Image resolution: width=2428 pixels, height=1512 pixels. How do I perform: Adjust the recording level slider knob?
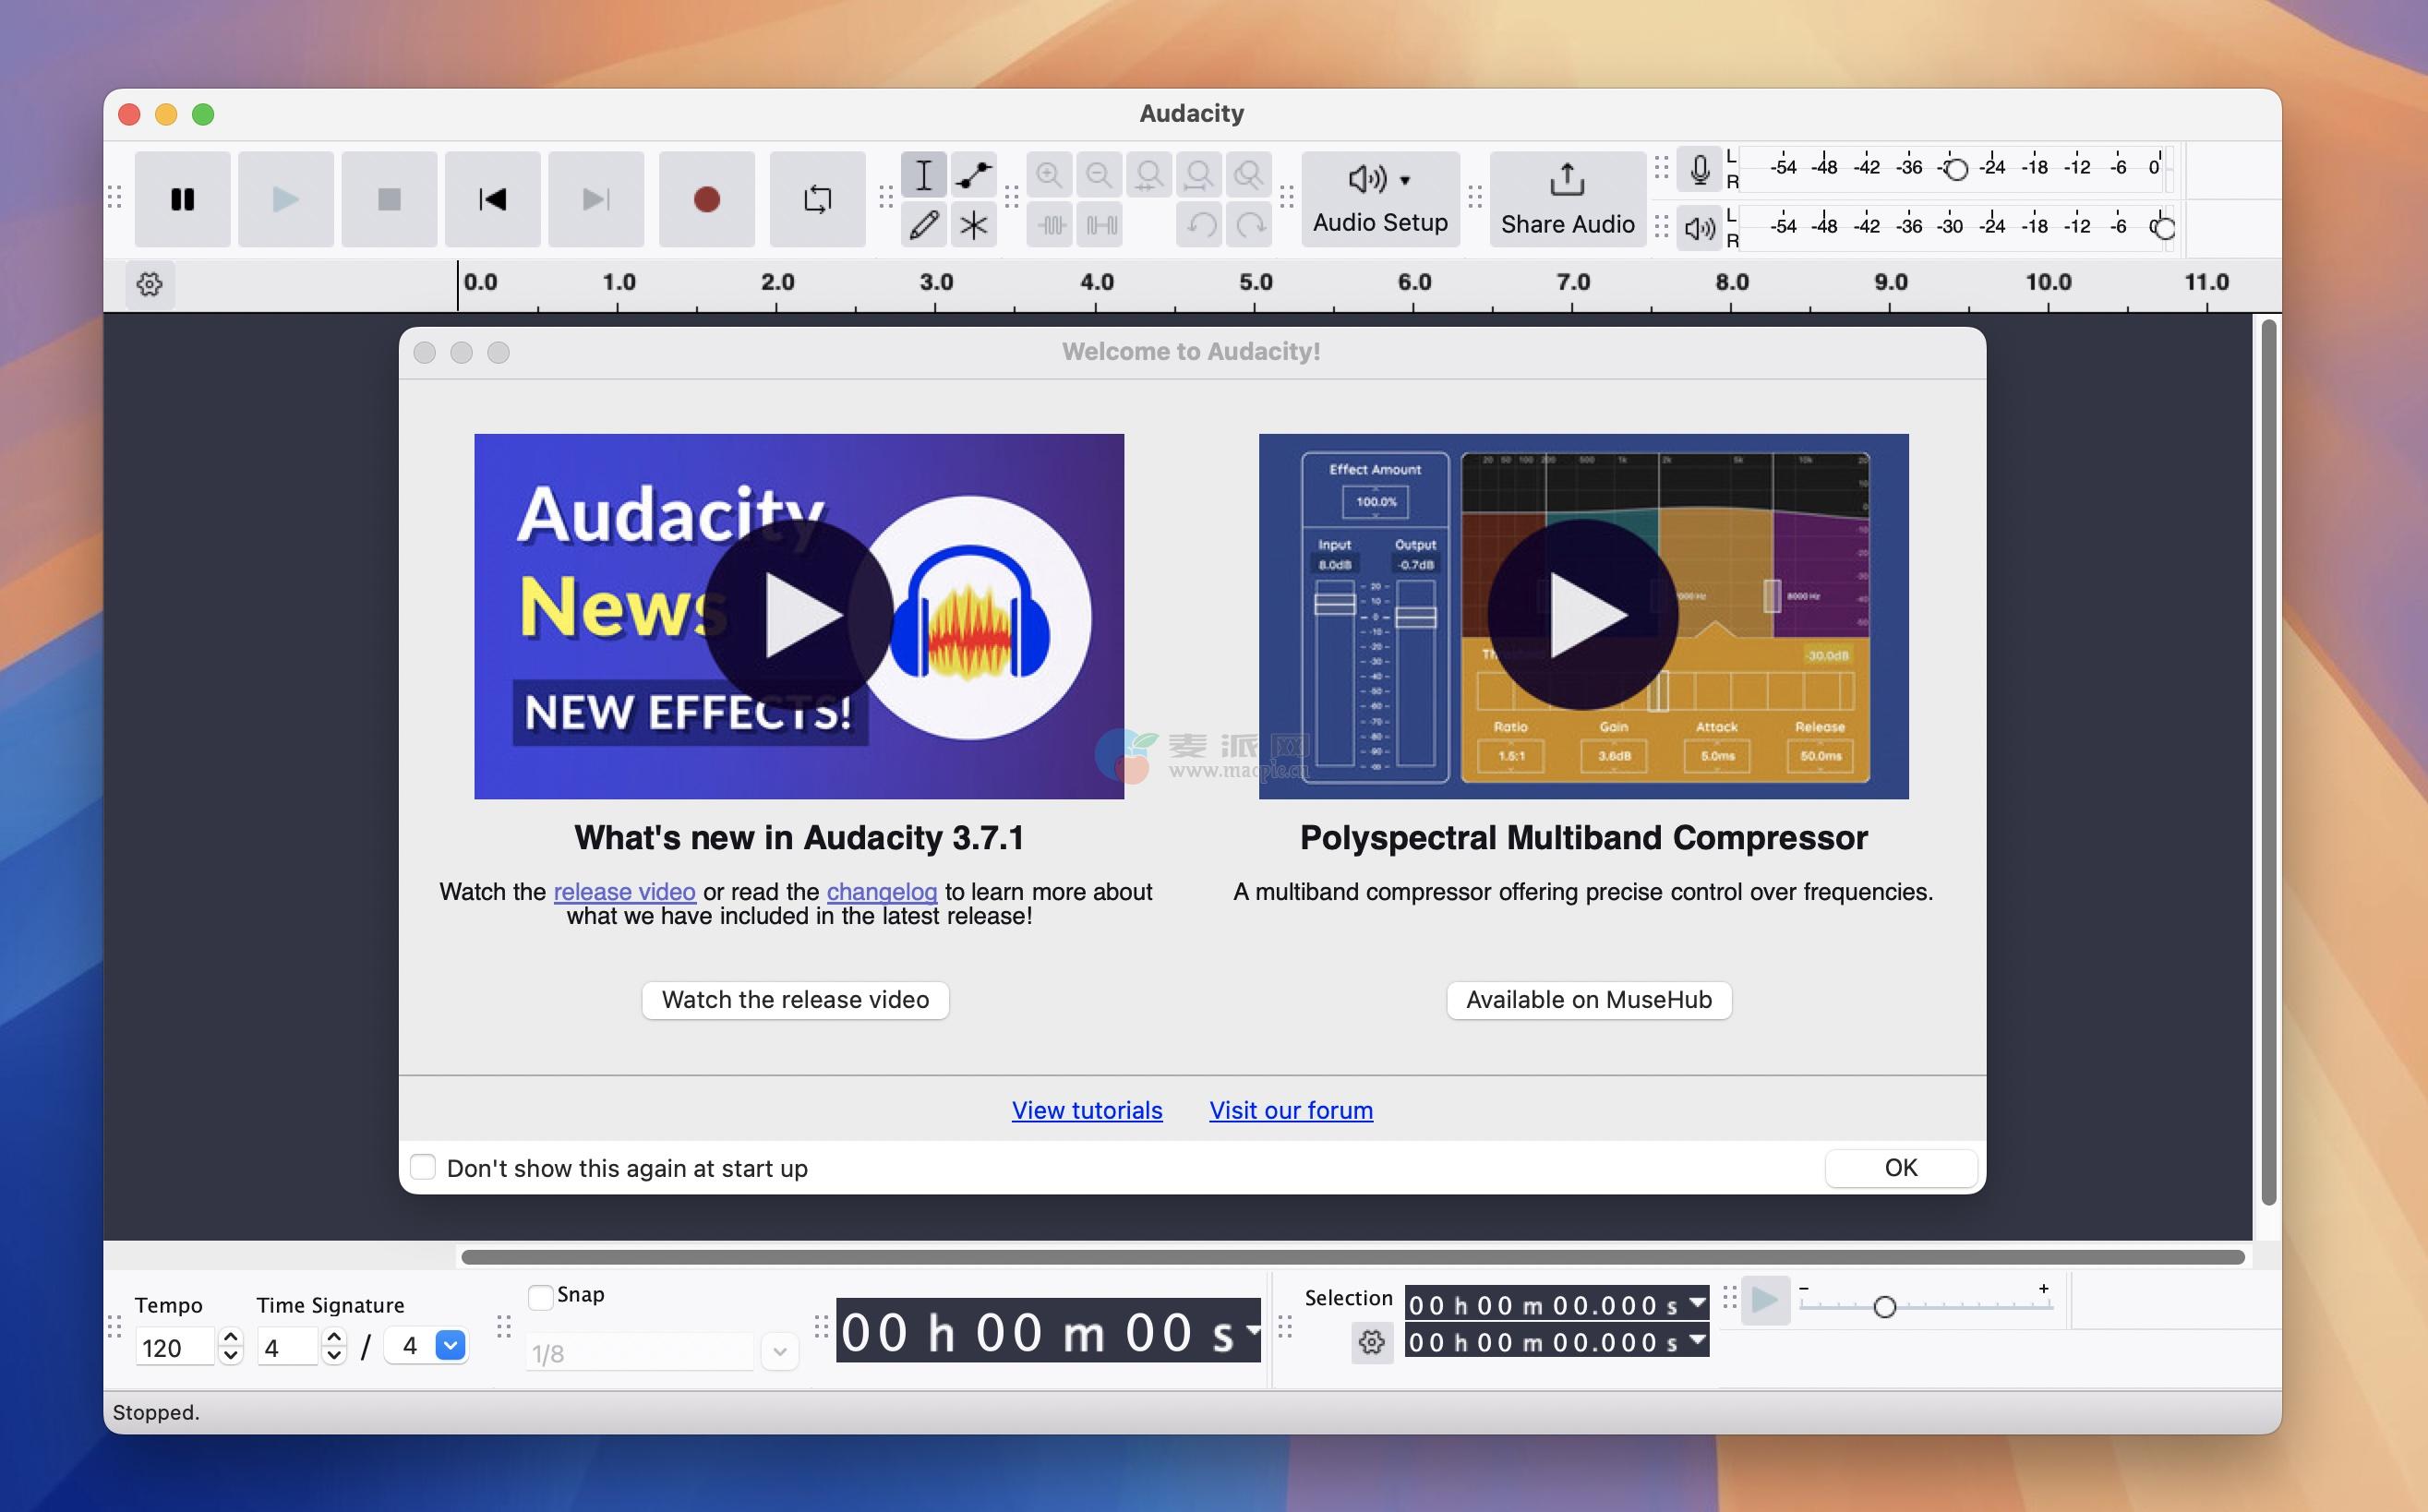point(1957,169)
